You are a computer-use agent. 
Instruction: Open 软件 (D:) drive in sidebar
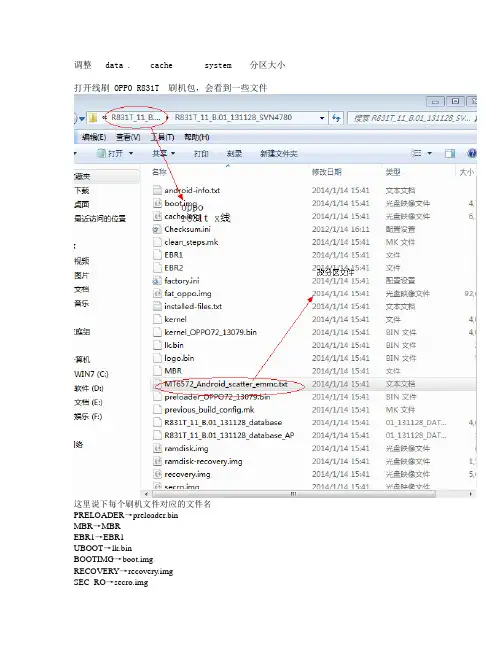pos(89,388)
